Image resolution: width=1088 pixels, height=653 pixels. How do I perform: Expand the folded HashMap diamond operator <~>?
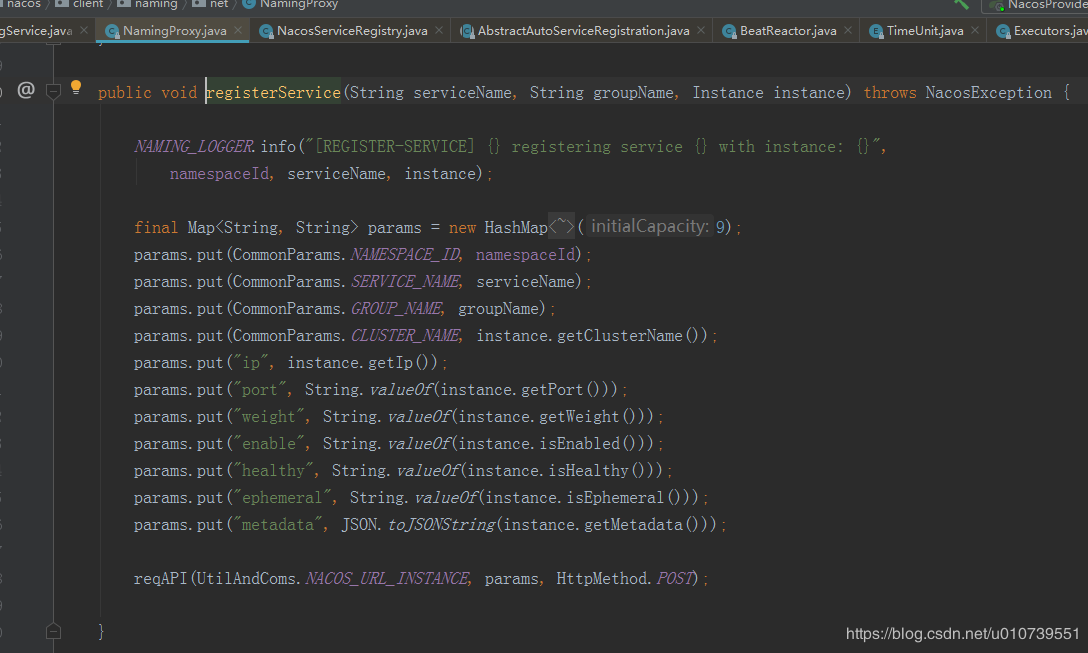pyautogui.click(x=561, y=227)
